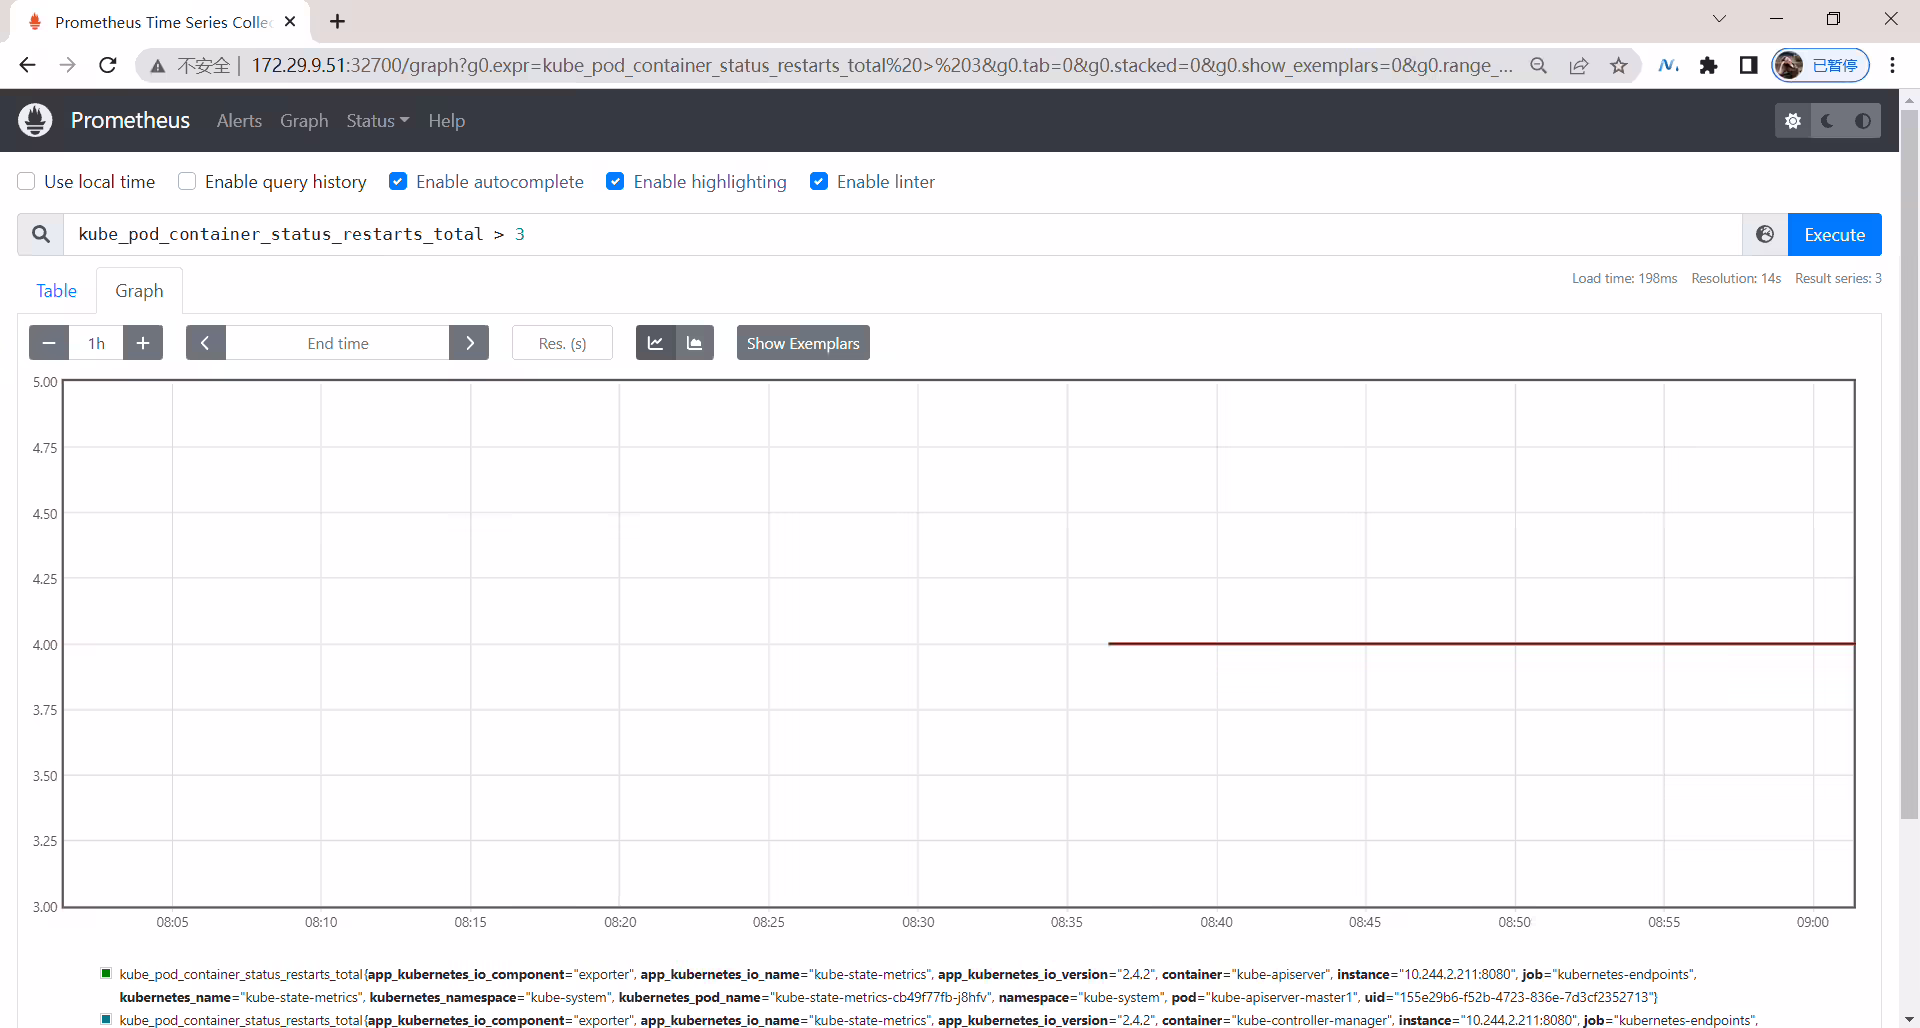Screen dimensions: 1920x1028
Task: Switch to the Table tab
Action: 57,291
